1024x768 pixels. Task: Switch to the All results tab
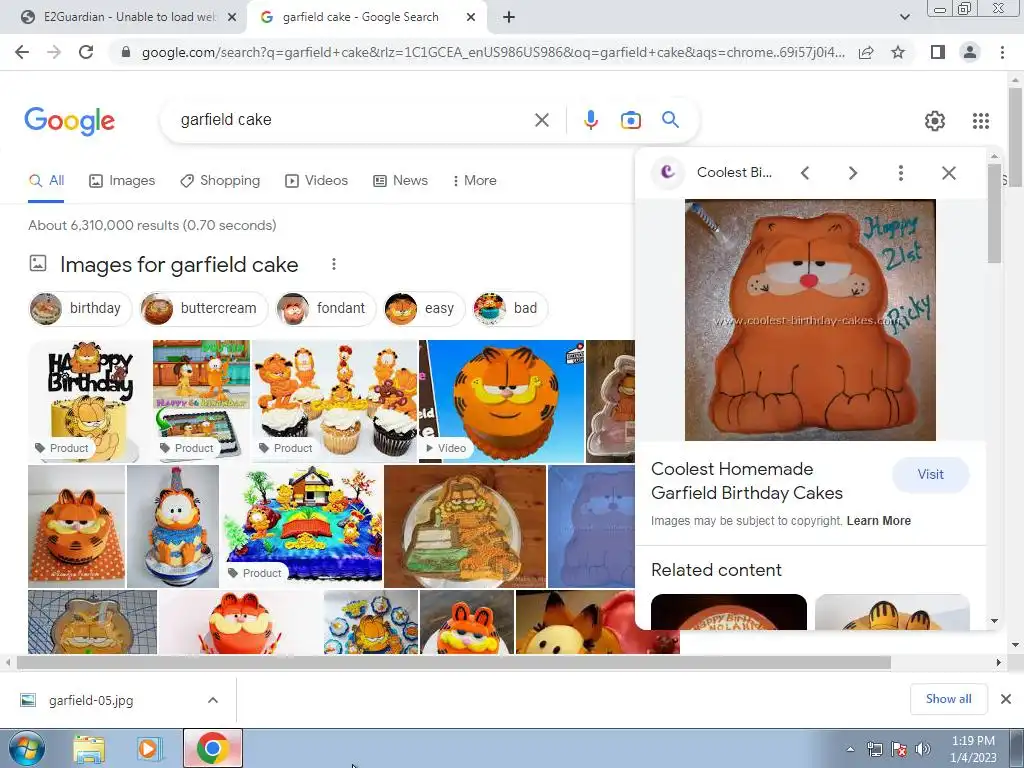(46, 180)
